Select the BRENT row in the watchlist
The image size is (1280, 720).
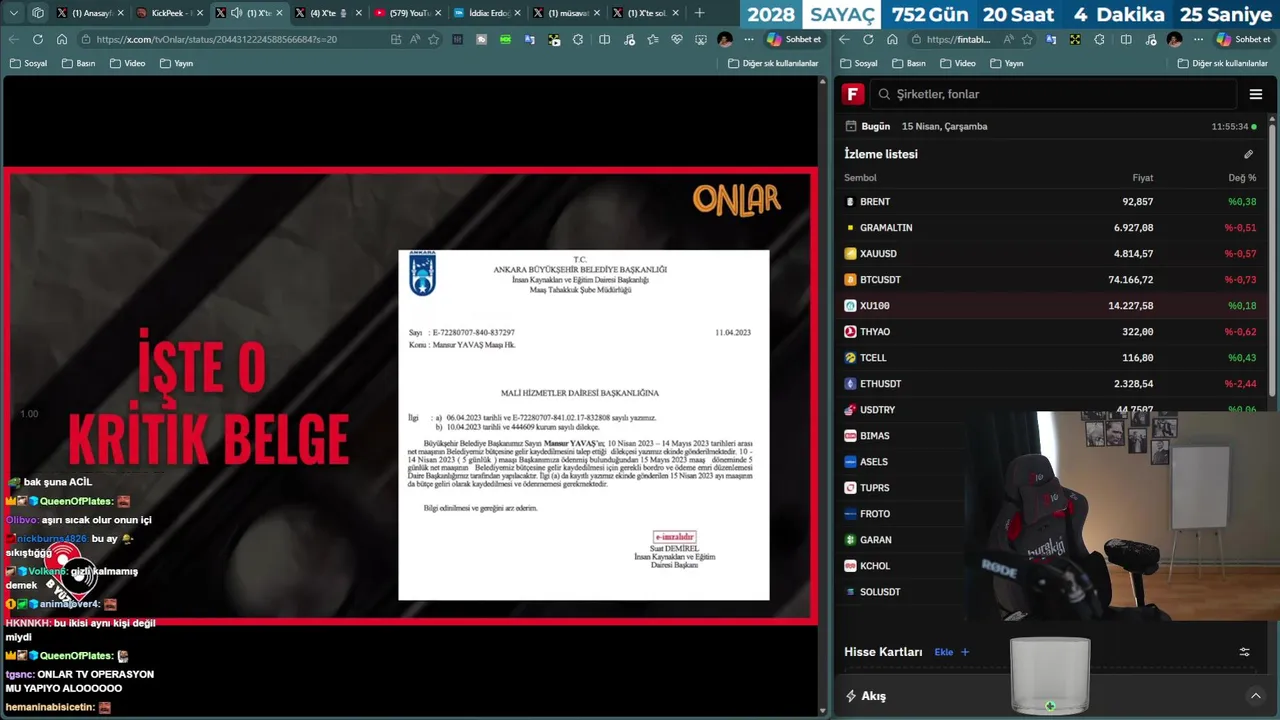[1050, 202]
